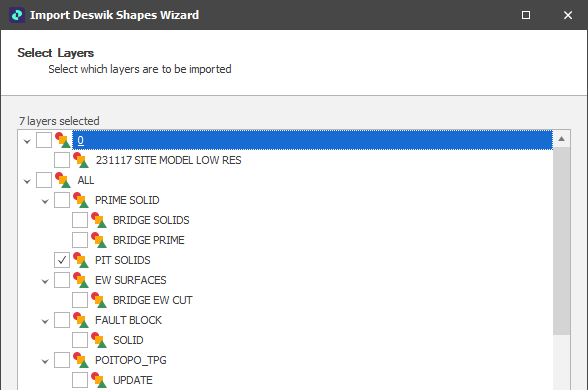Collapse the EW SURFACES branch
This screenshot has width=588, height=390.
45,281
